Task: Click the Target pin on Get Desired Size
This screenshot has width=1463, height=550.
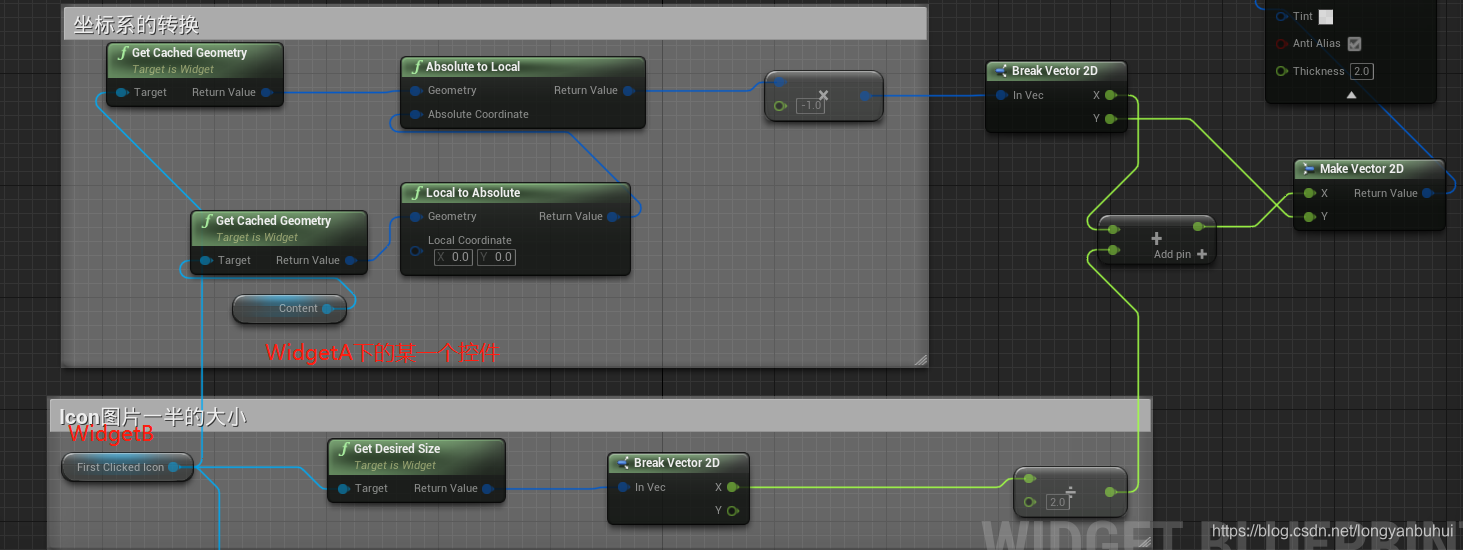Action: 343,489
